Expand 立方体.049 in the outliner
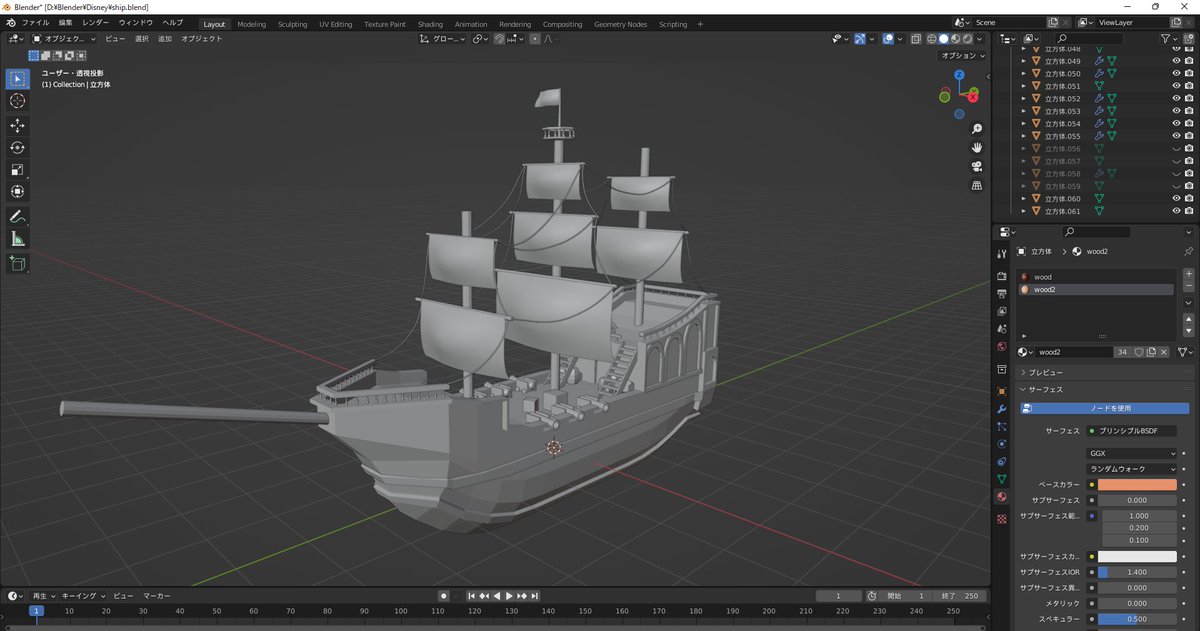 (x=1023, y=61)
